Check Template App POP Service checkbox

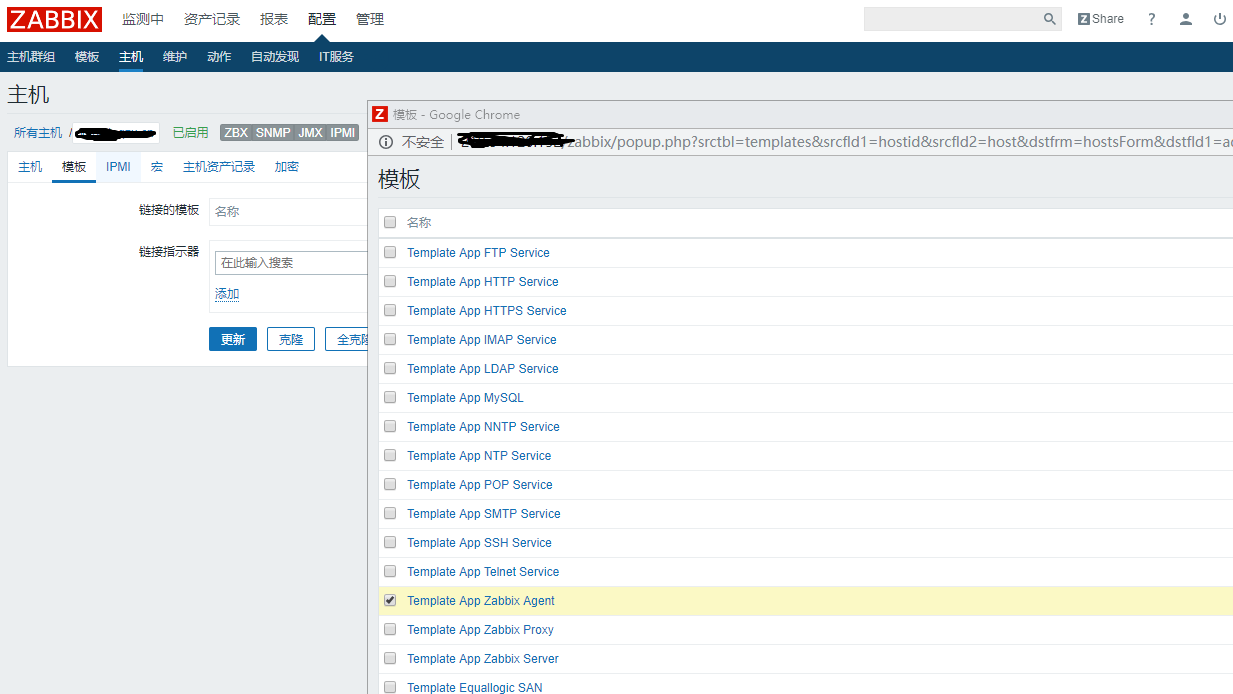point(390,484)
